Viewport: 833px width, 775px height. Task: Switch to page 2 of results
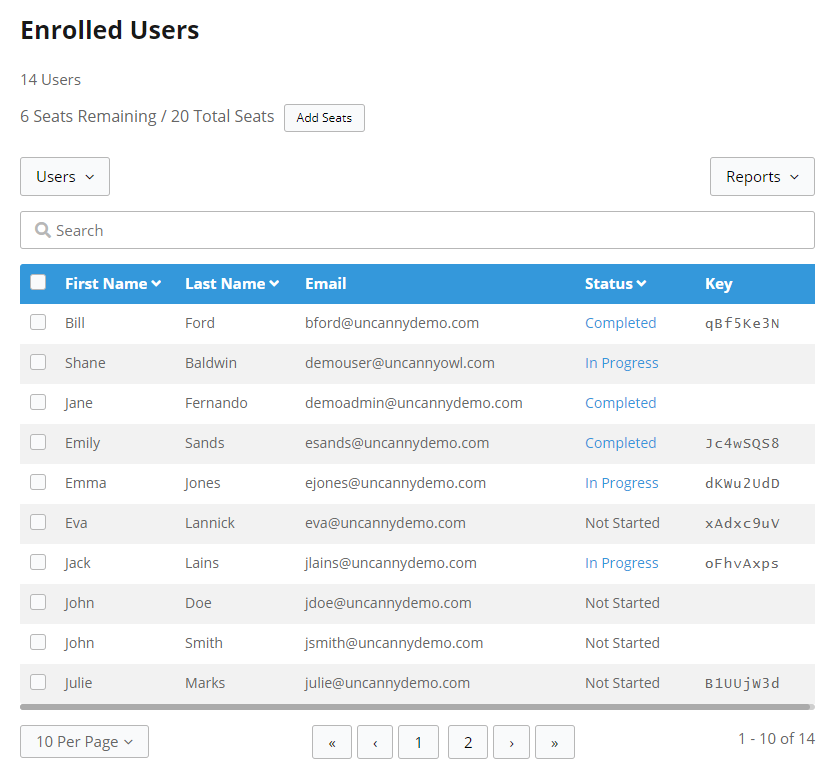pos(468,742)
